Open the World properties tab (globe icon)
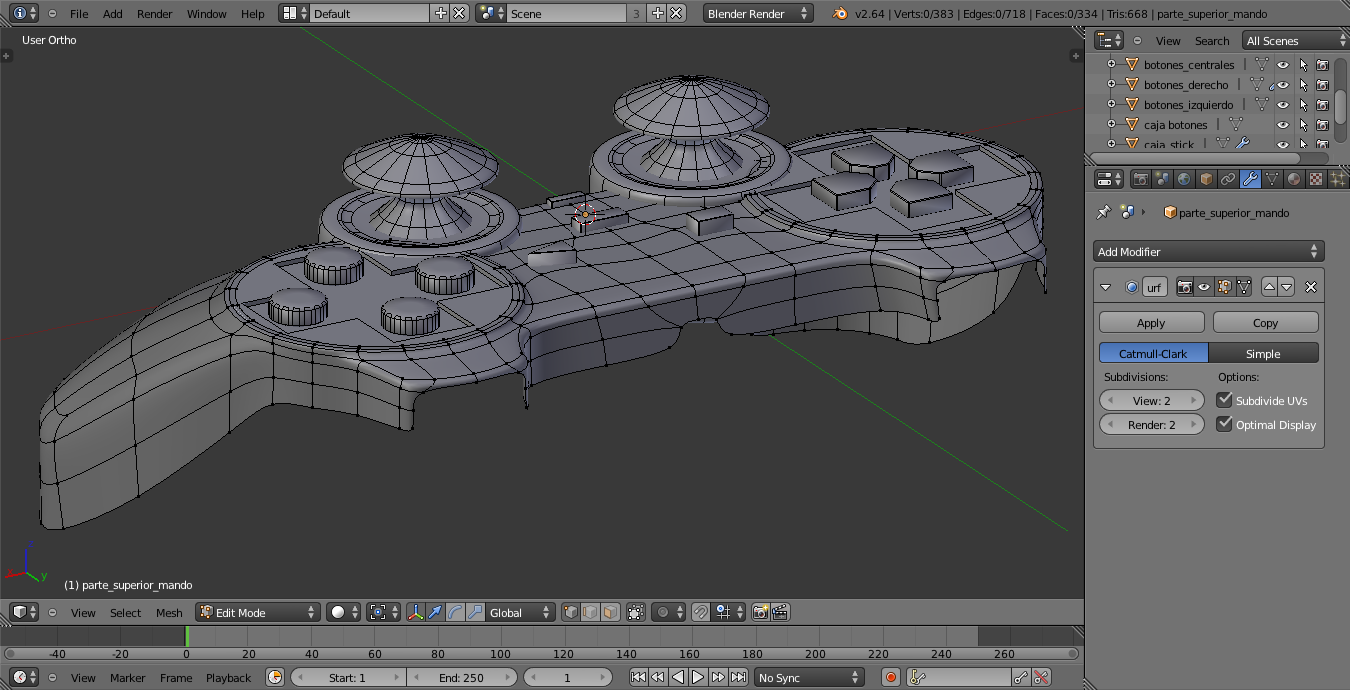 point(1184,179)
